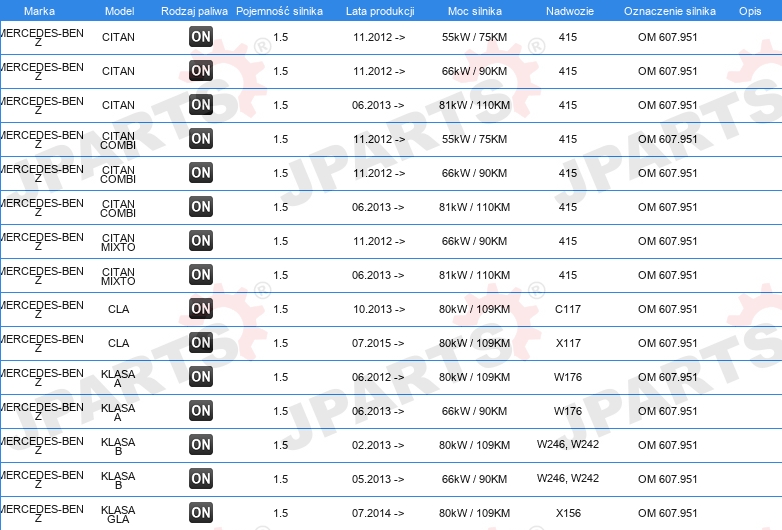Click the ON icon in KLASA B 66kW row
This screenshot has width=782, height=530.
click(201, 479)
